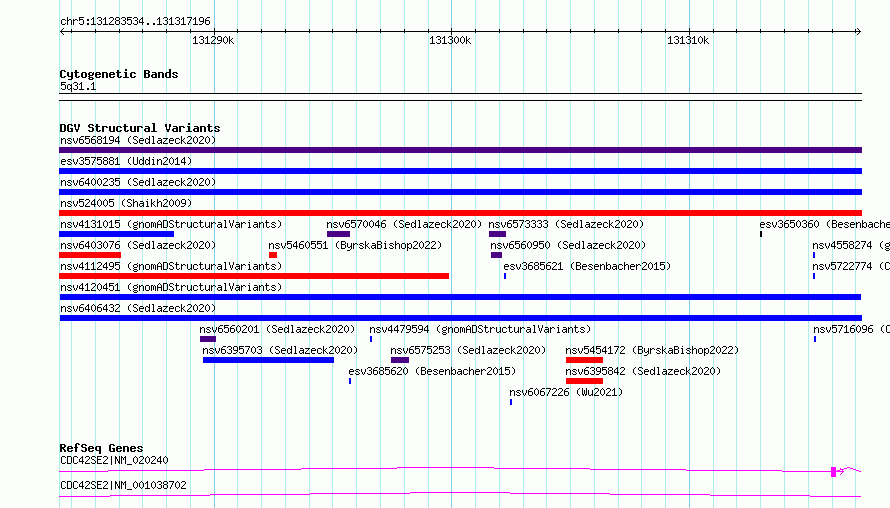Select the red nsv524005 variant bar
The image size is (890, 508).
pos(460,213)
